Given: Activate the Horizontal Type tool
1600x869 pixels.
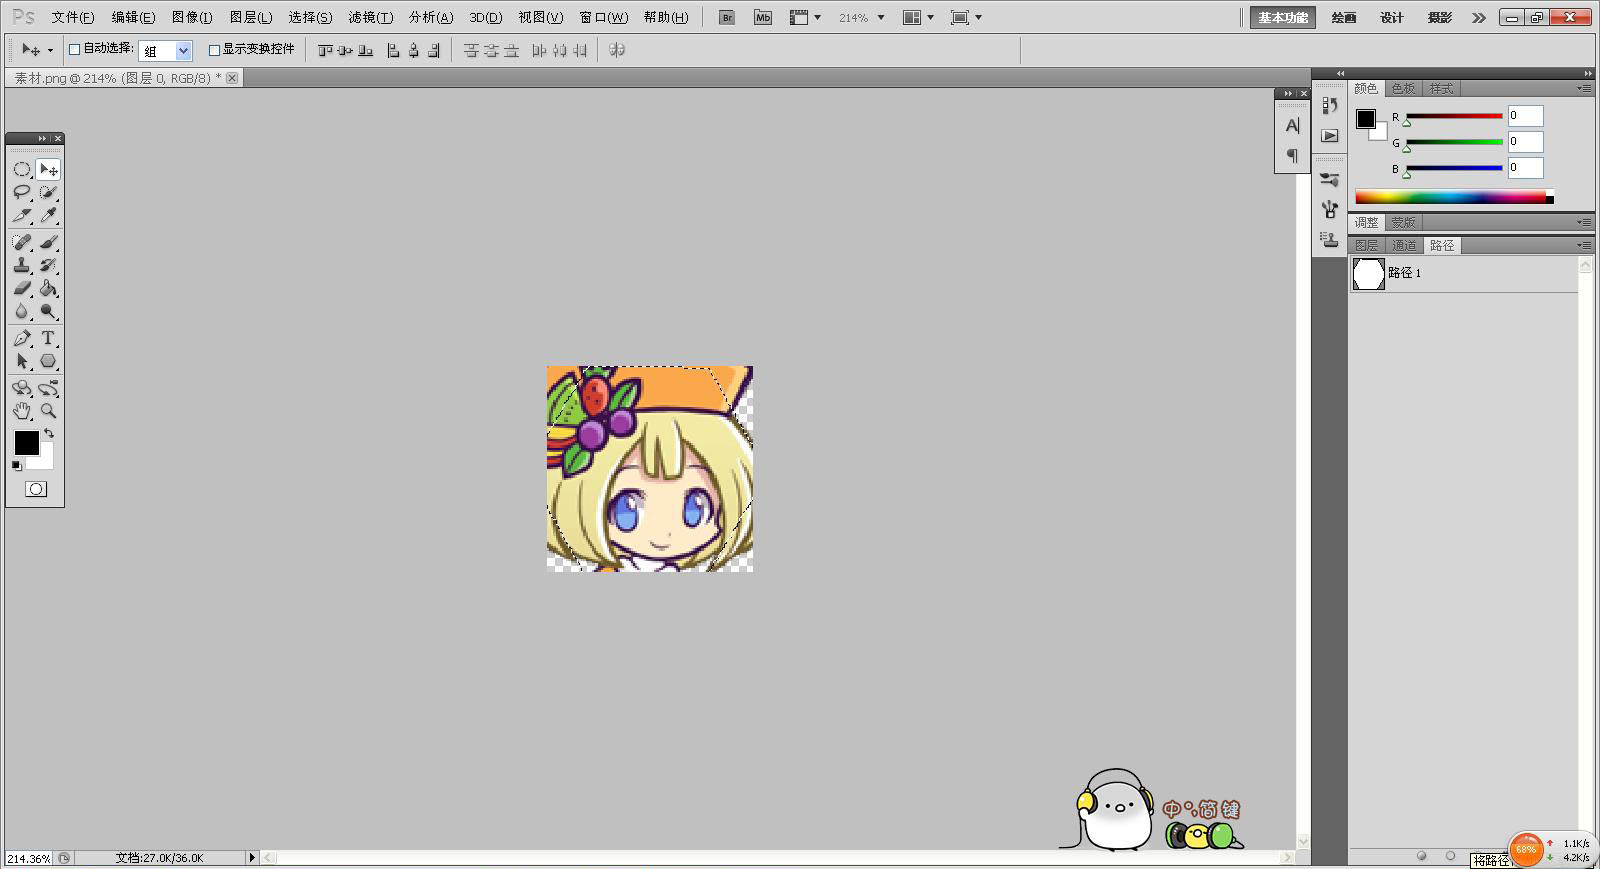Looking at the screenshot, I should [48, 338].
